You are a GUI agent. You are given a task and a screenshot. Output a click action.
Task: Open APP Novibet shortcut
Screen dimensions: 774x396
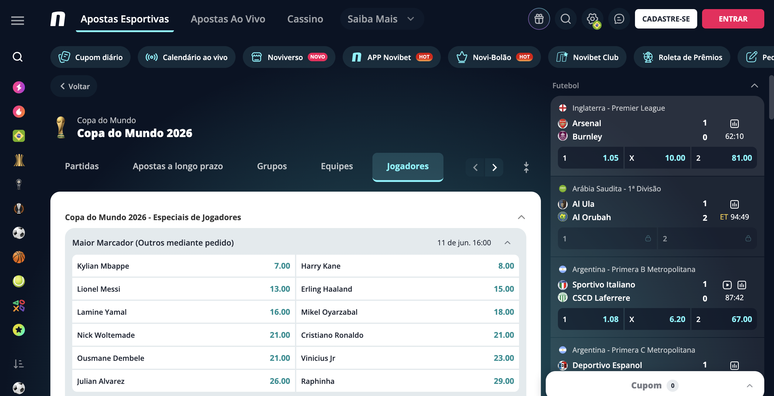(391, 57)
